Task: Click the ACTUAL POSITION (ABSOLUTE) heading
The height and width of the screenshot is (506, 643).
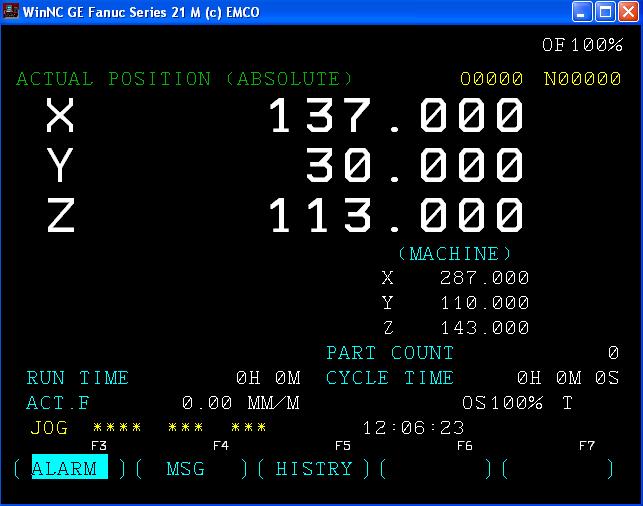Action: 184,79
